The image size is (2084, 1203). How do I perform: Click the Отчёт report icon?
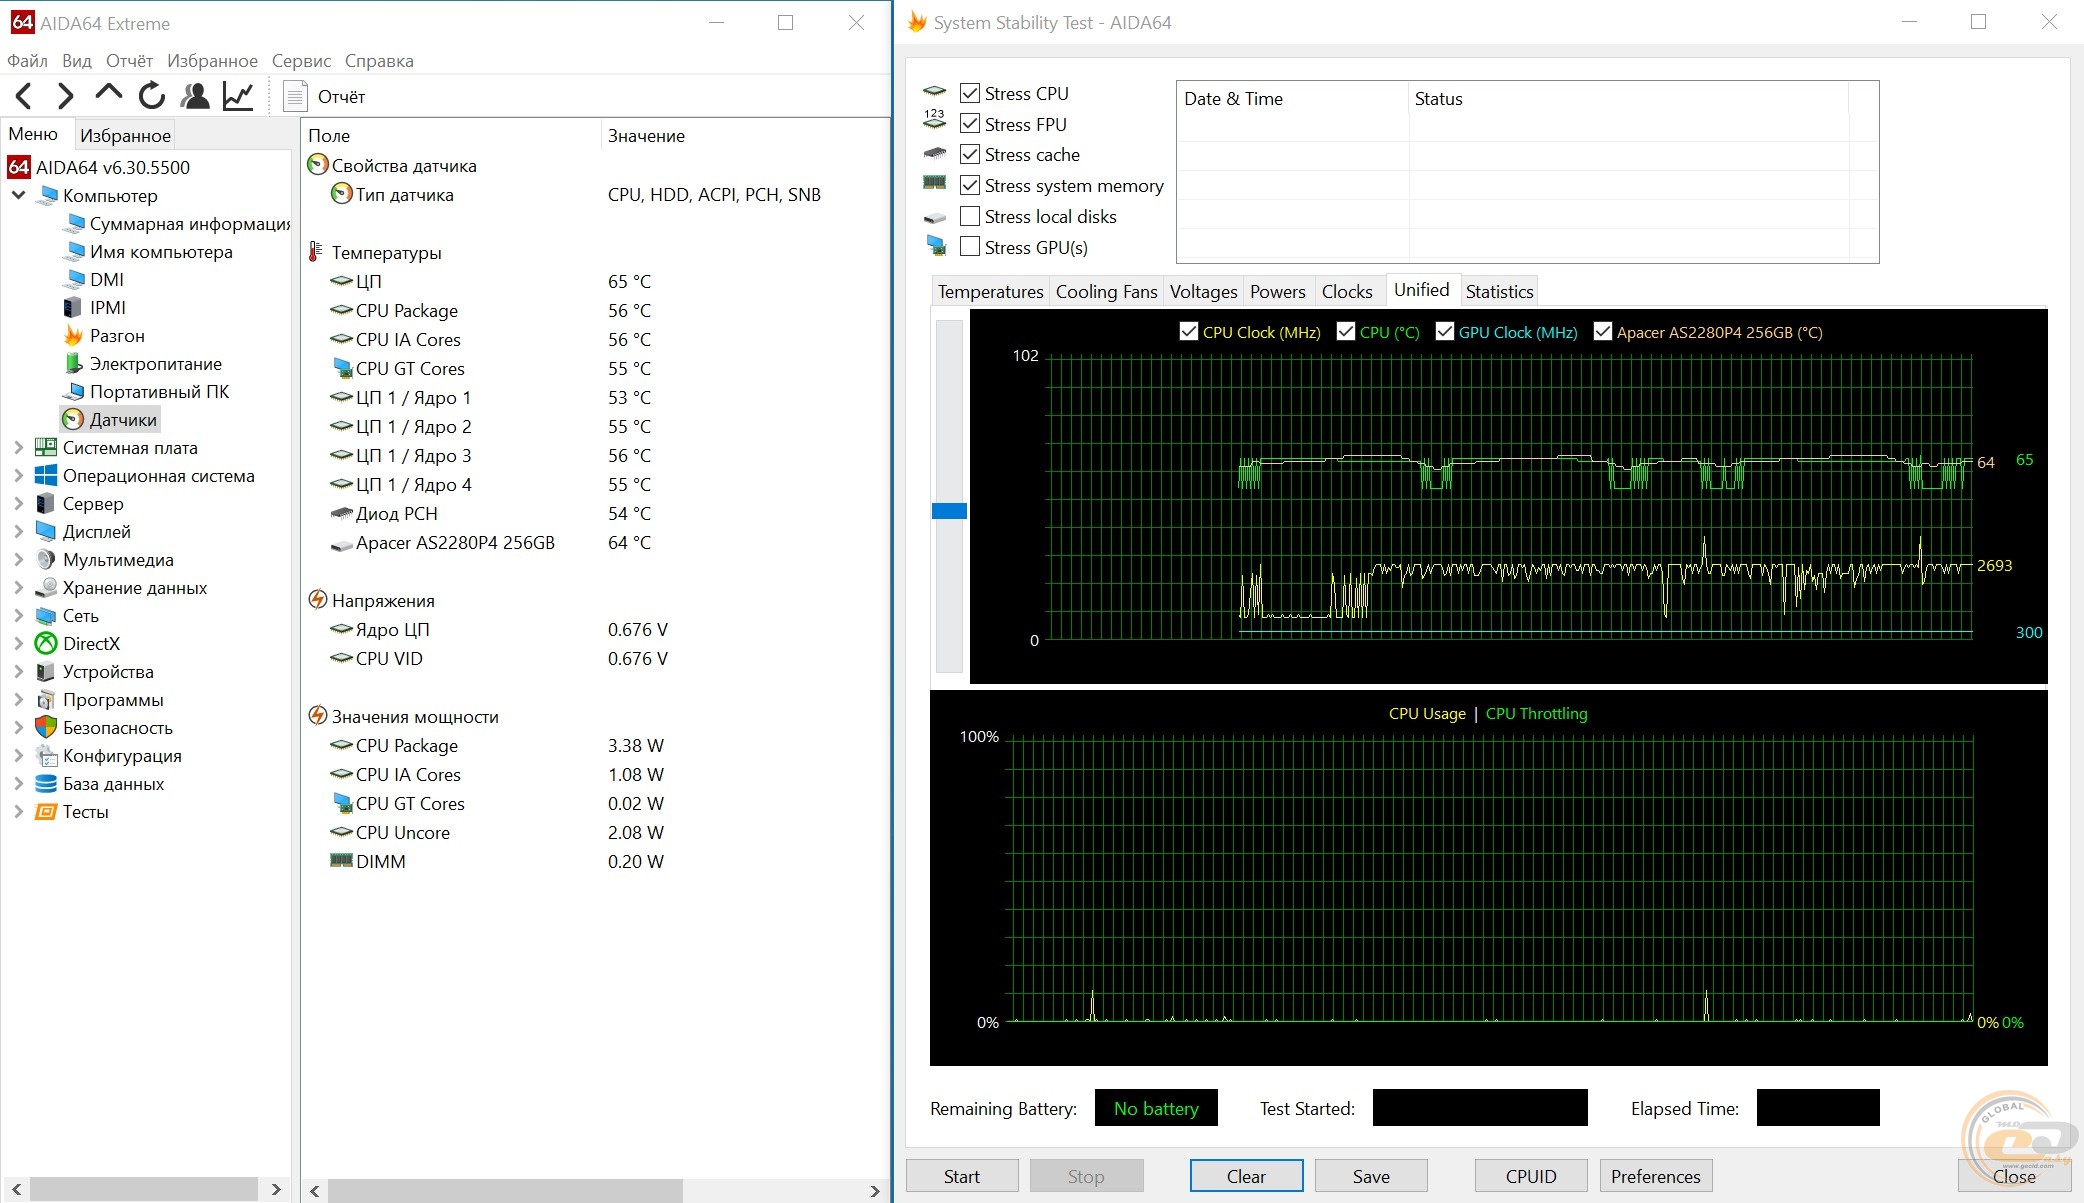click(295, 97)
